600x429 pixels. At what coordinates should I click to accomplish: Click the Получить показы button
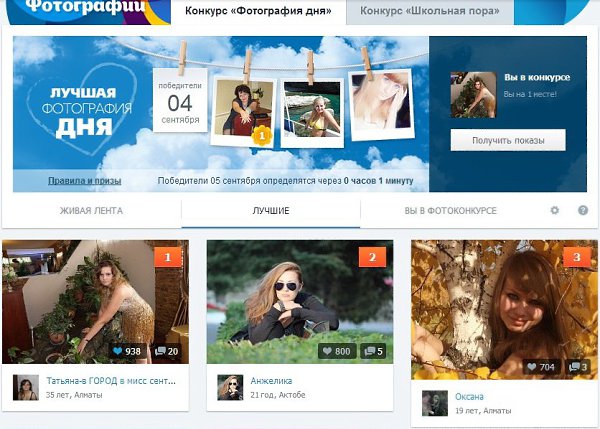coord(507,141)
